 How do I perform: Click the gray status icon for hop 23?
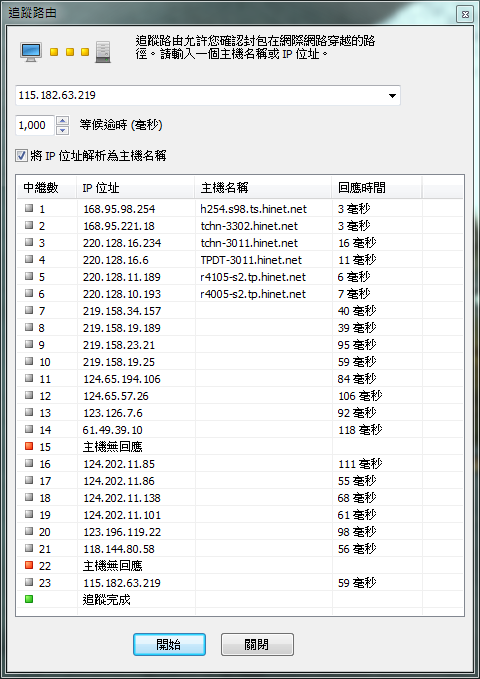pyautogui.click(x=29, y=582)
